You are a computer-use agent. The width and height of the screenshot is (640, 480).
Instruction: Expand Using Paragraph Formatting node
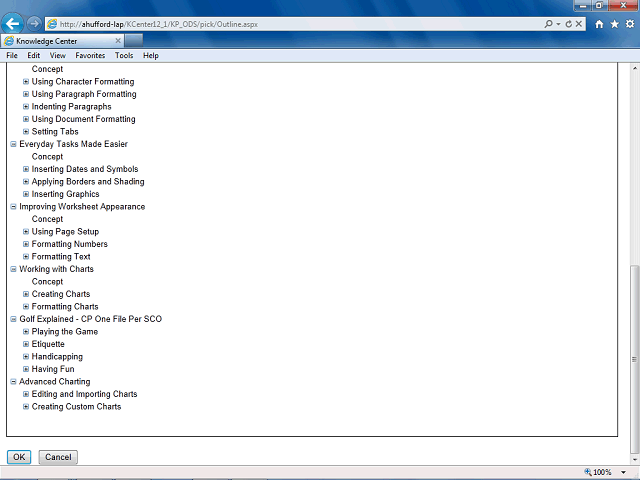pos(26,94)
